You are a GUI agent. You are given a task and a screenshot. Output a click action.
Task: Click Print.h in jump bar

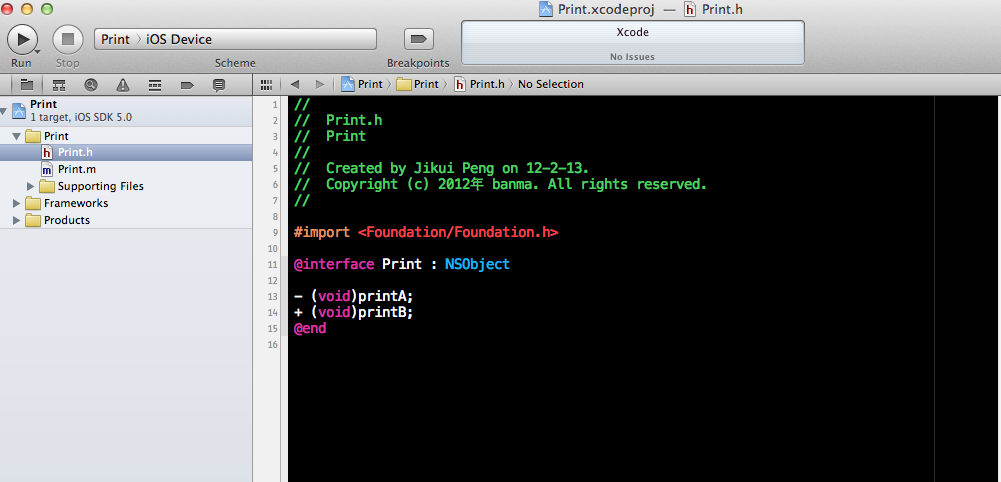pos(479,84)
